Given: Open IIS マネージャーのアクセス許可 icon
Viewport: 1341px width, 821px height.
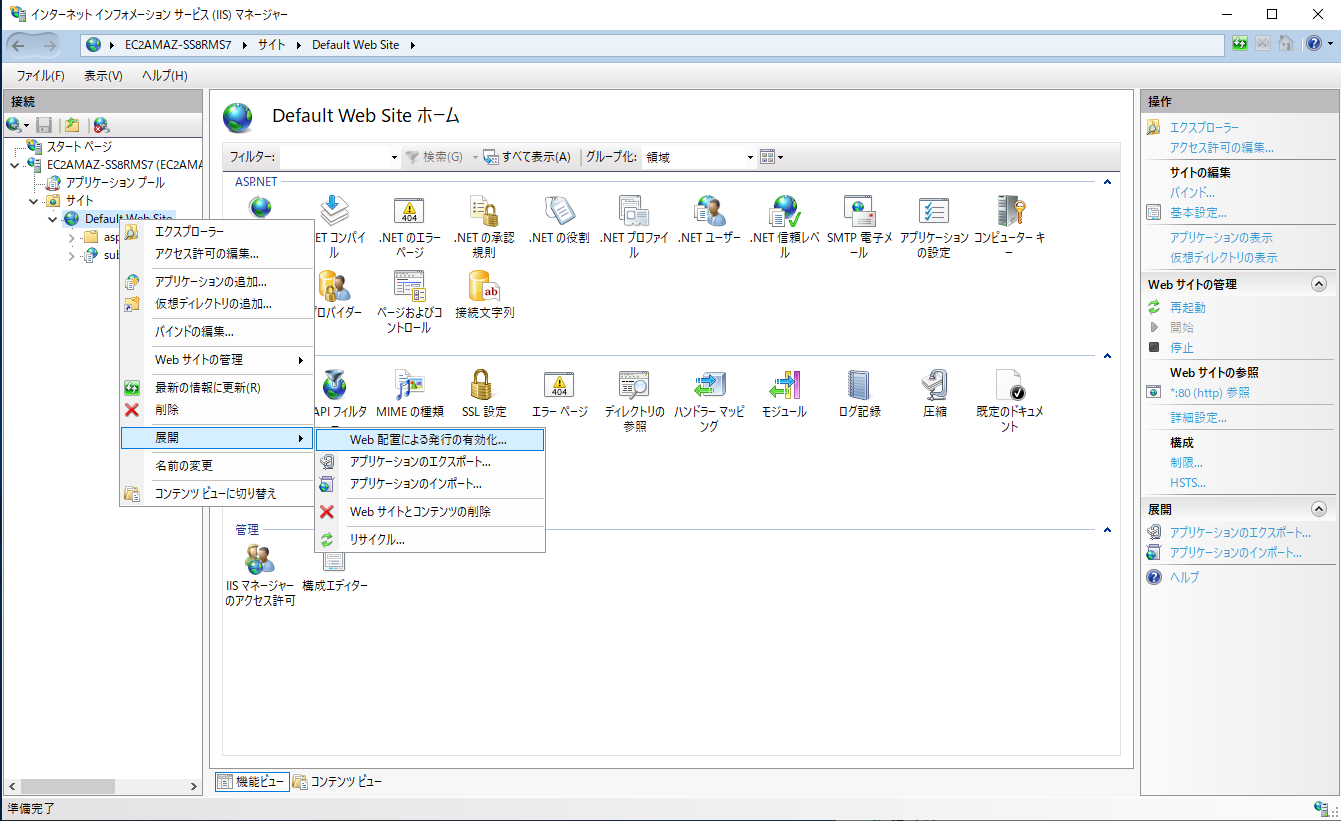Looking at the screenshot, I should [259, 560].
